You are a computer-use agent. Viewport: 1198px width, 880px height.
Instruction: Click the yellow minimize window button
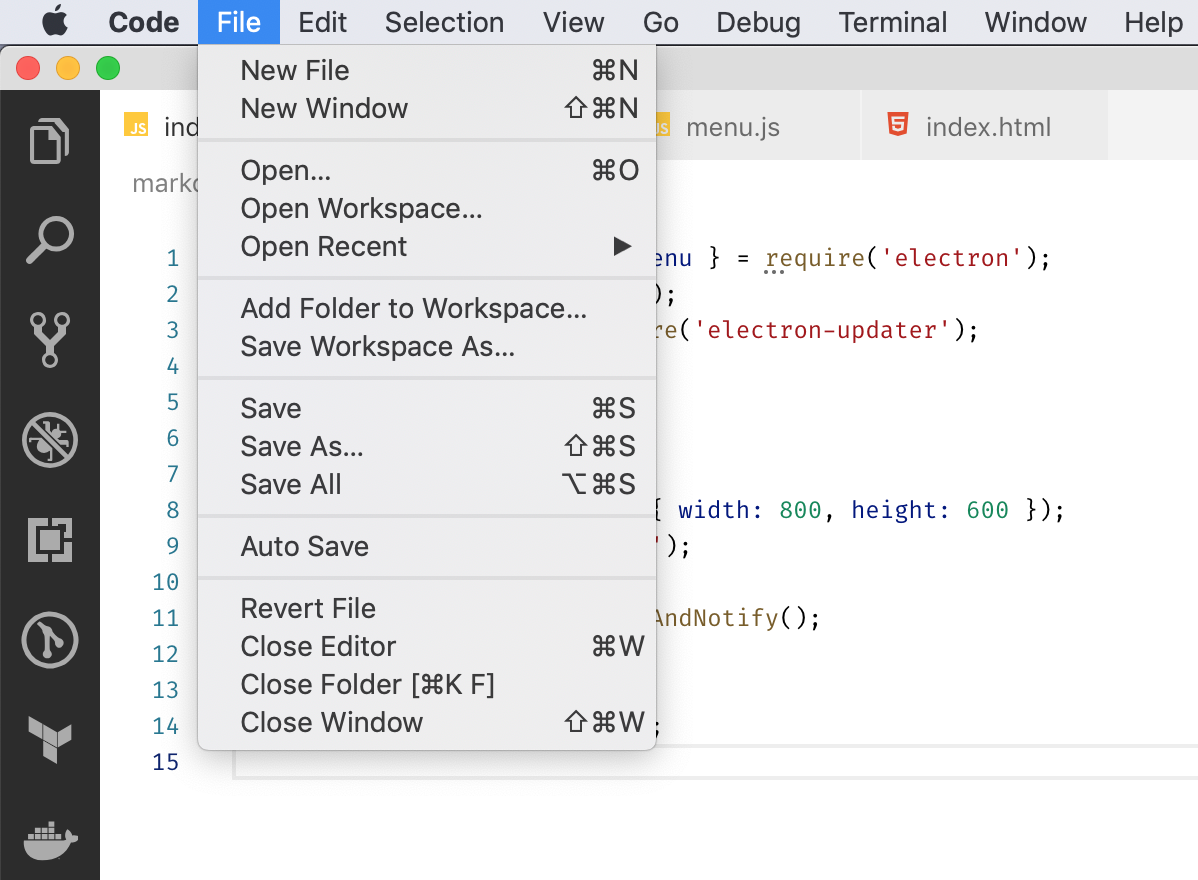[x=68, y=69]
